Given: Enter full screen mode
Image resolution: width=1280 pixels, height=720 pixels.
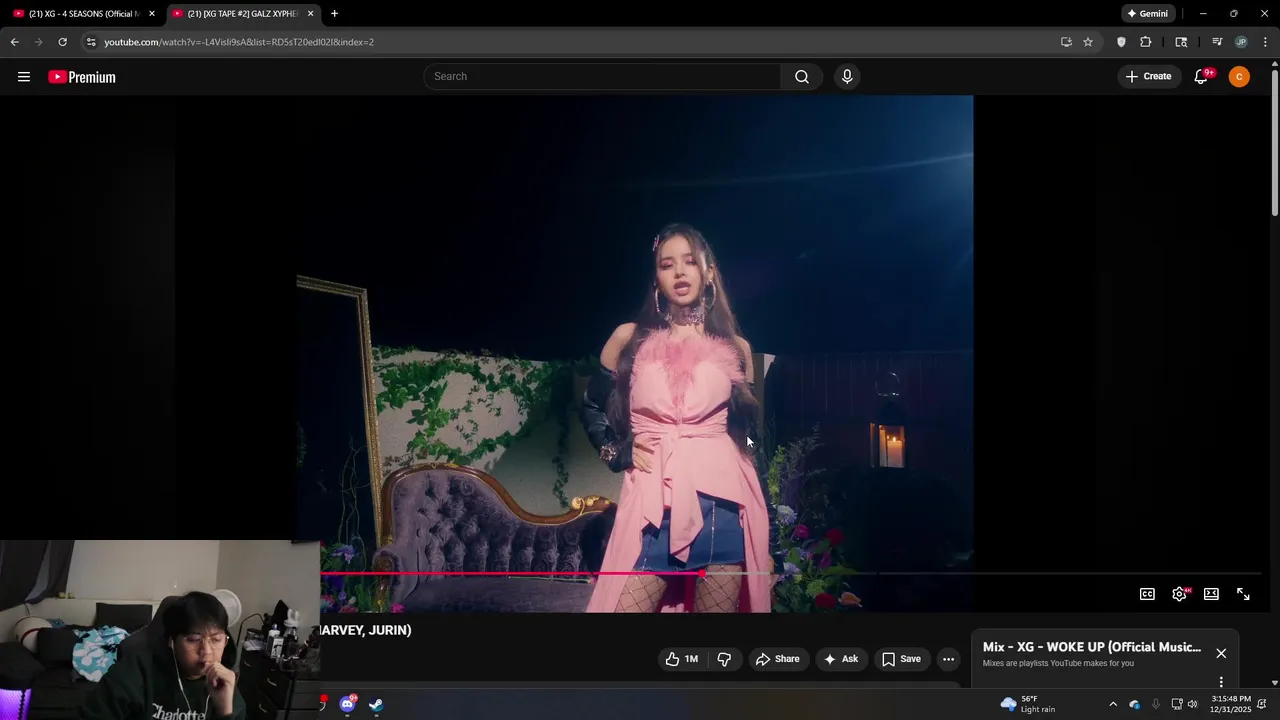Looking at the screenshot, I should tap(1243, 594).
